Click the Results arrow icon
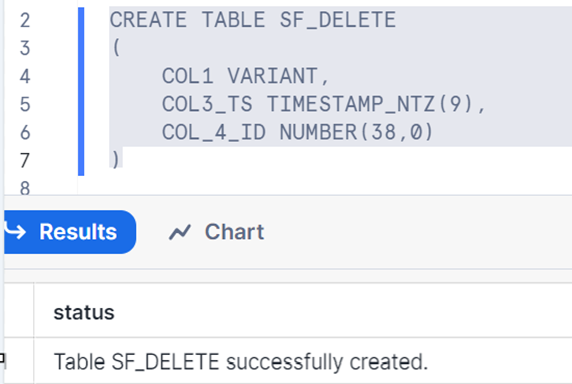This screenshot has width=572, height=384. tap(15, 231)
